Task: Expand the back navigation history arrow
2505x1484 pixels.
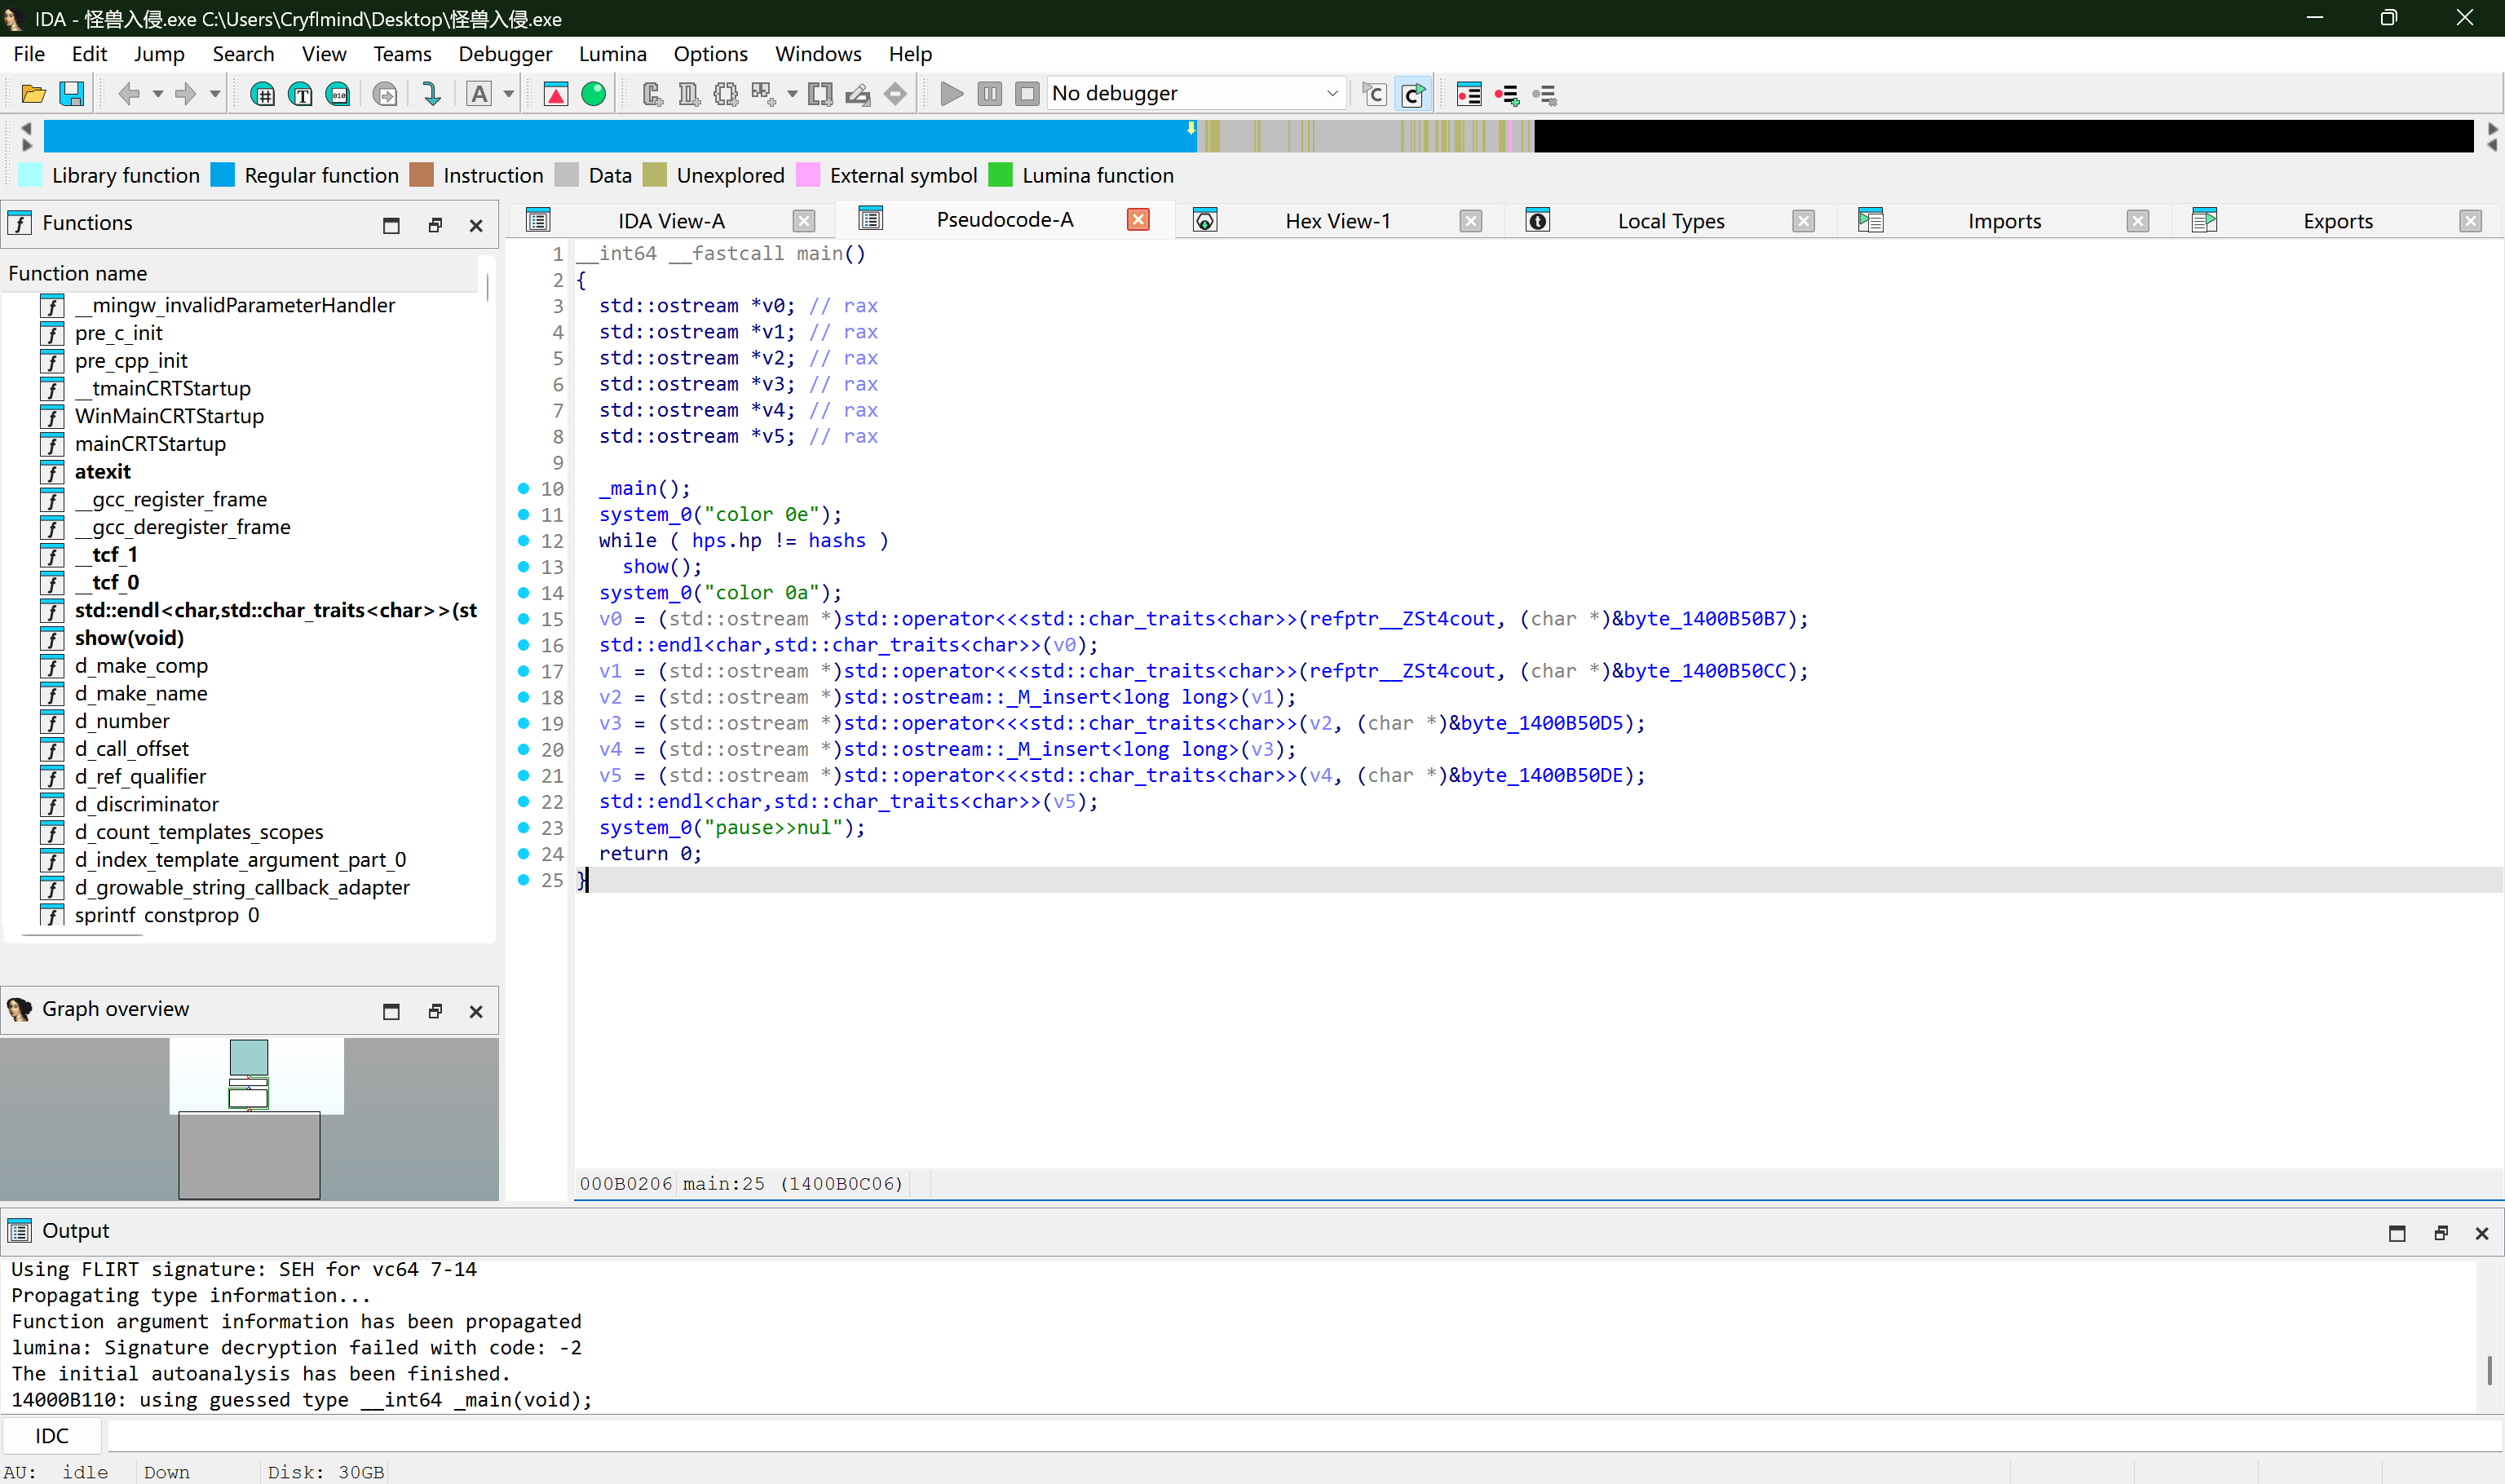Action: (x=158, y=94)
